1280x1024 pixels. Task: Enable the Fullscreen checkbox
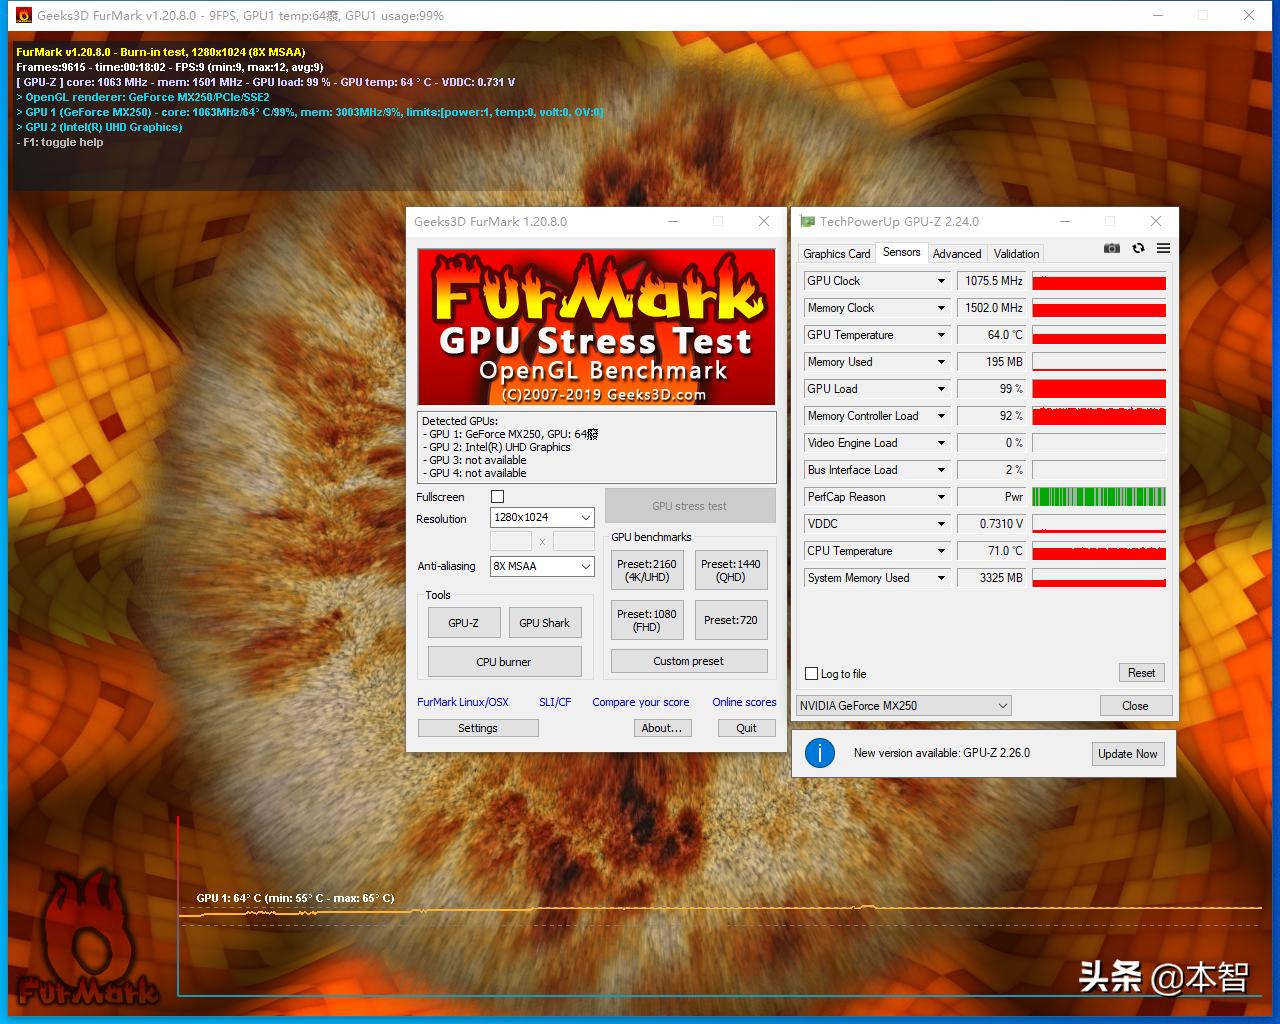[498, 497]
